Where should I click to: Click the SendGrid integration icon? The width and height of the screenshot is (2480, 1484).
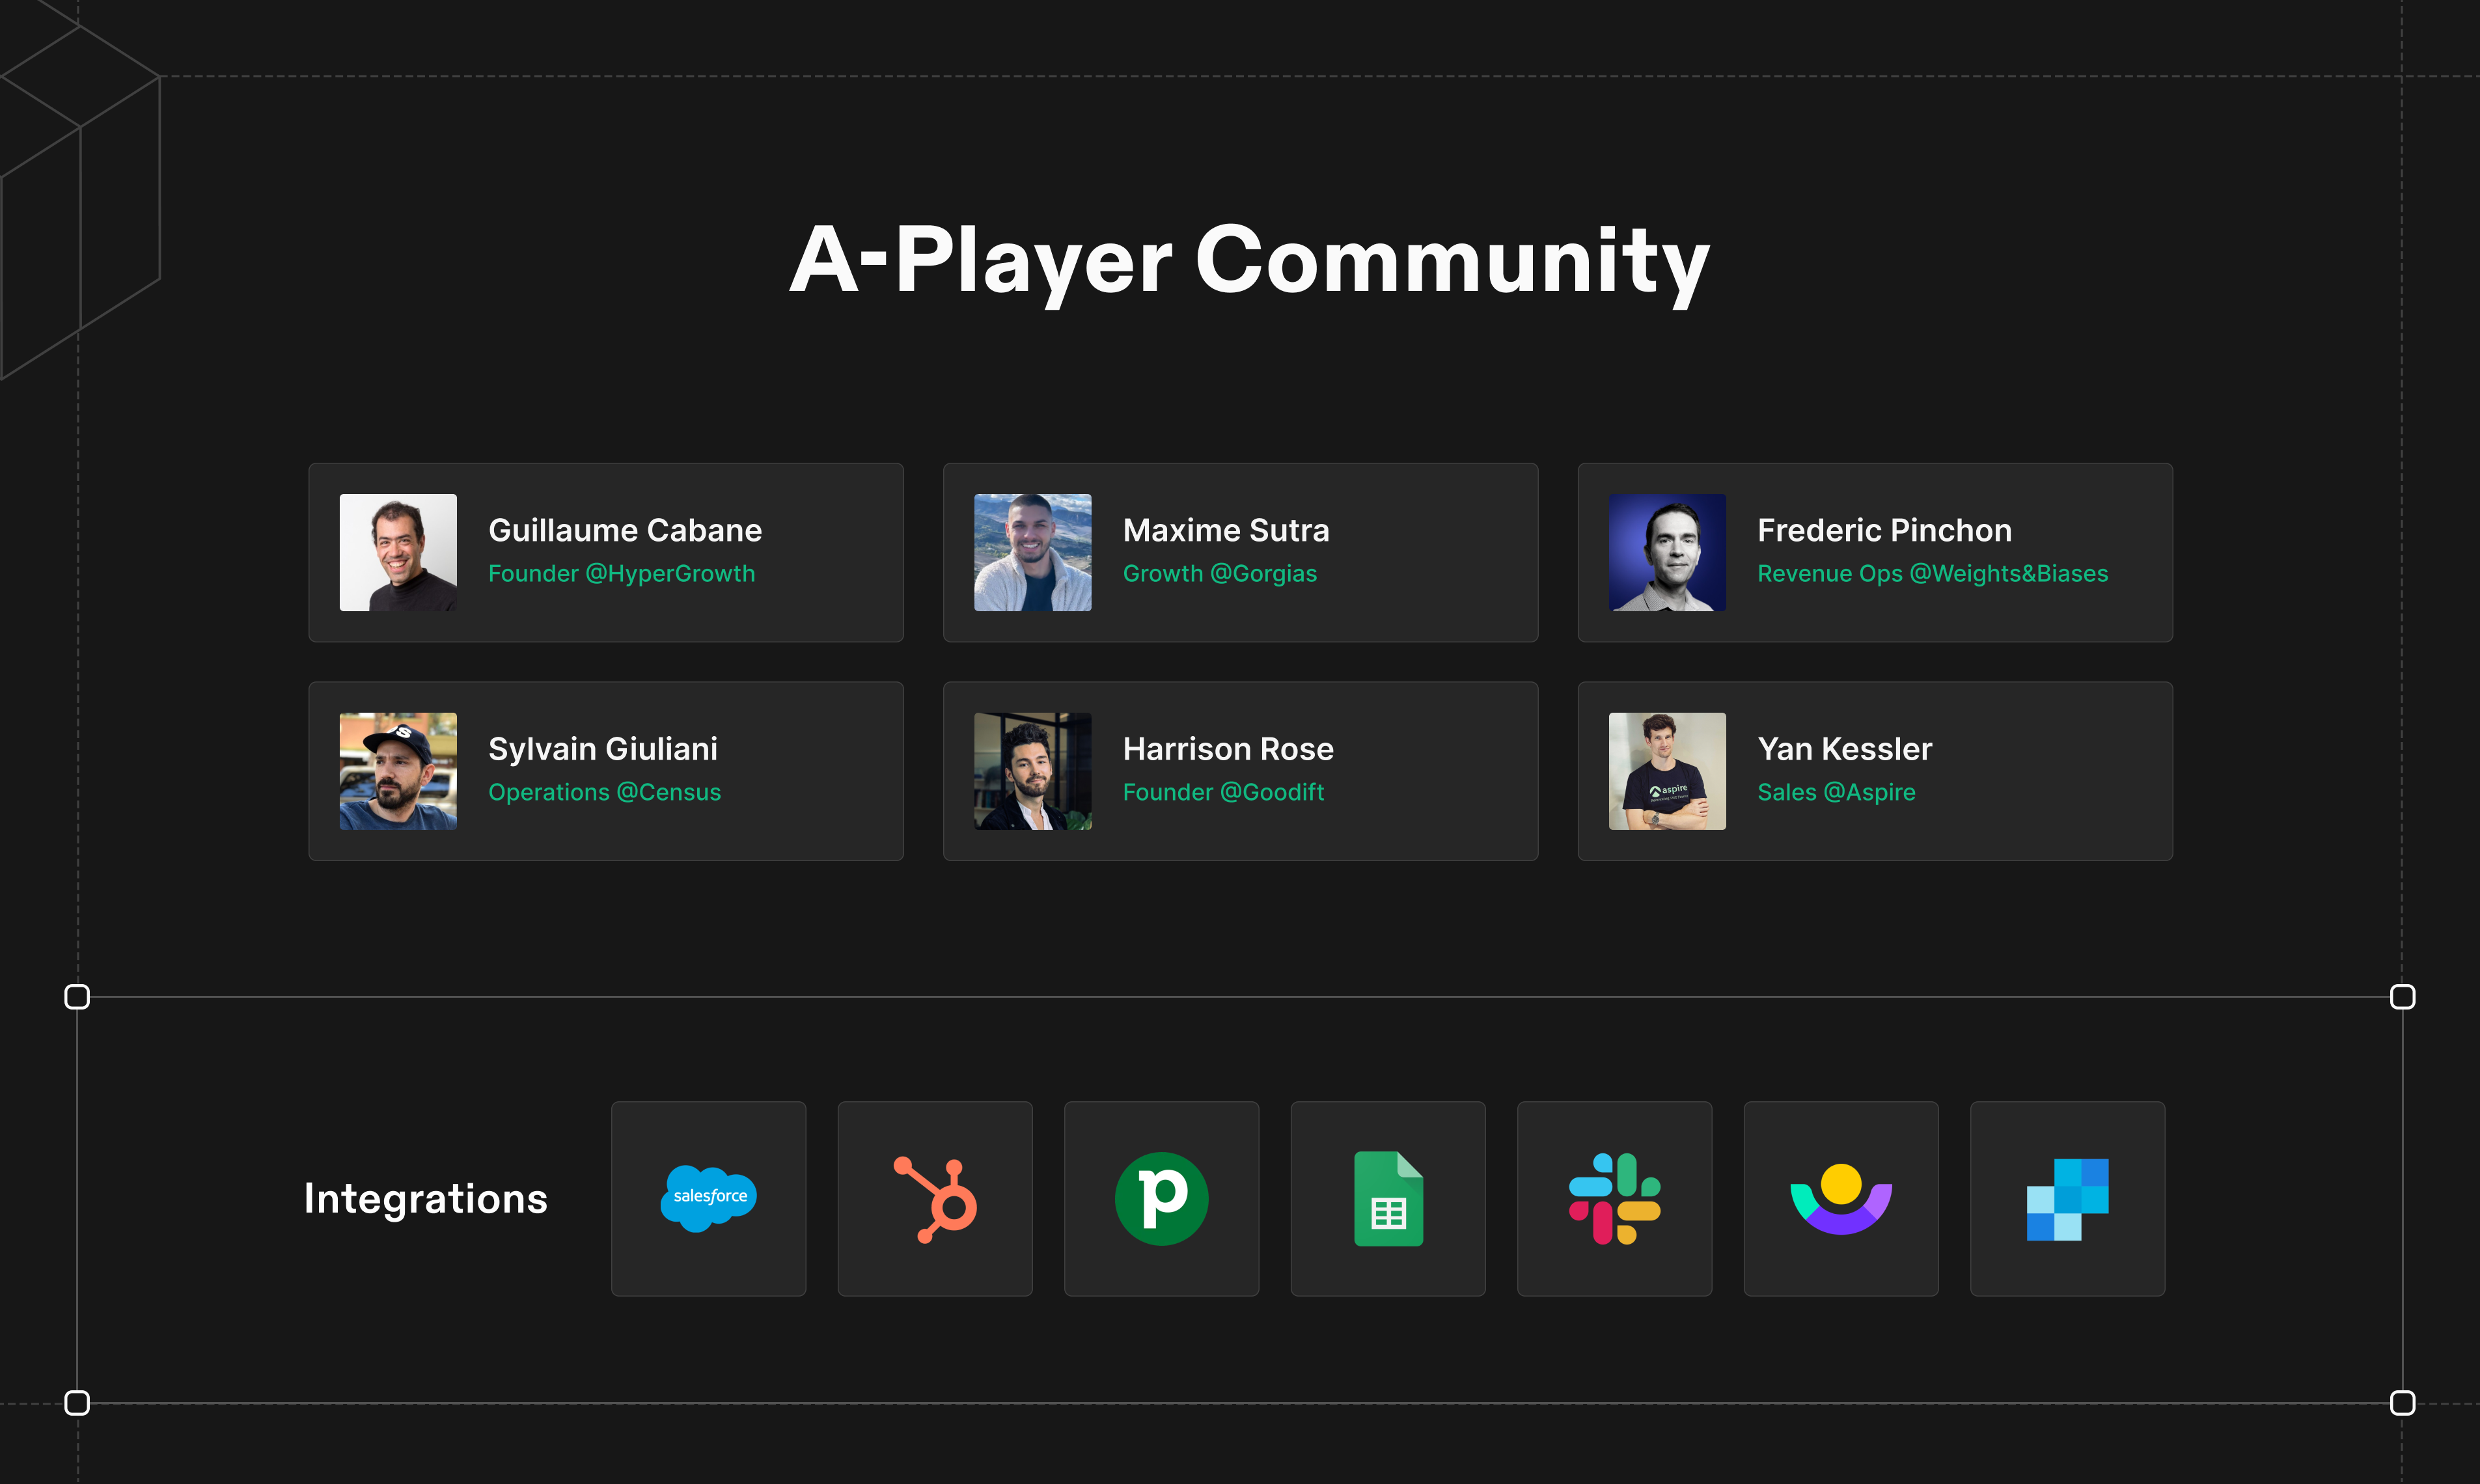(2067, 1198)
